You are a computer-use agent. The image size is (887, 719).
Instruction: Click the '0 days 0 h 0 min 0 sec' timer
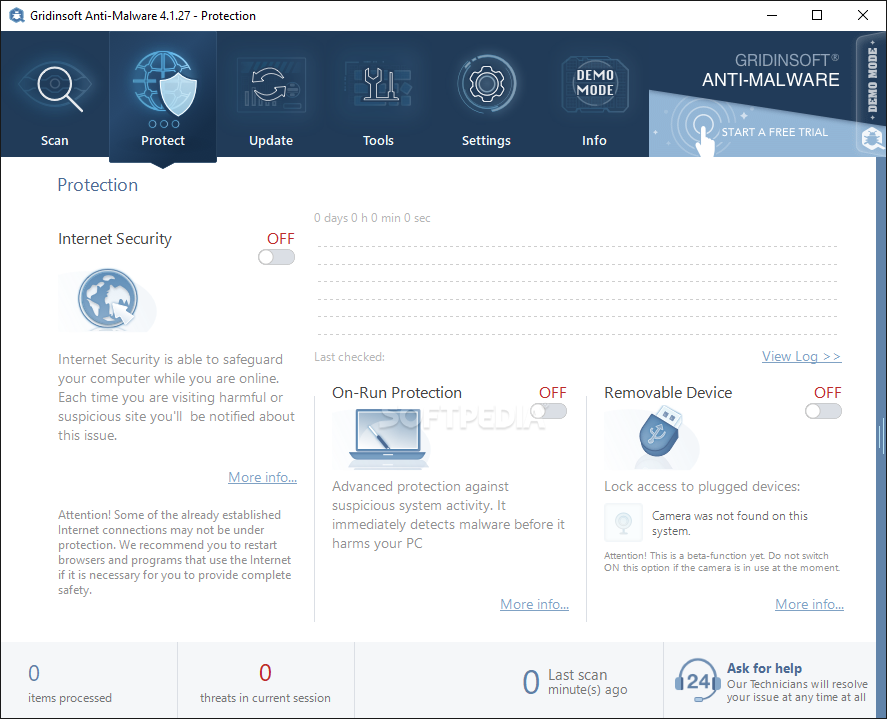(x=372, y=218)
